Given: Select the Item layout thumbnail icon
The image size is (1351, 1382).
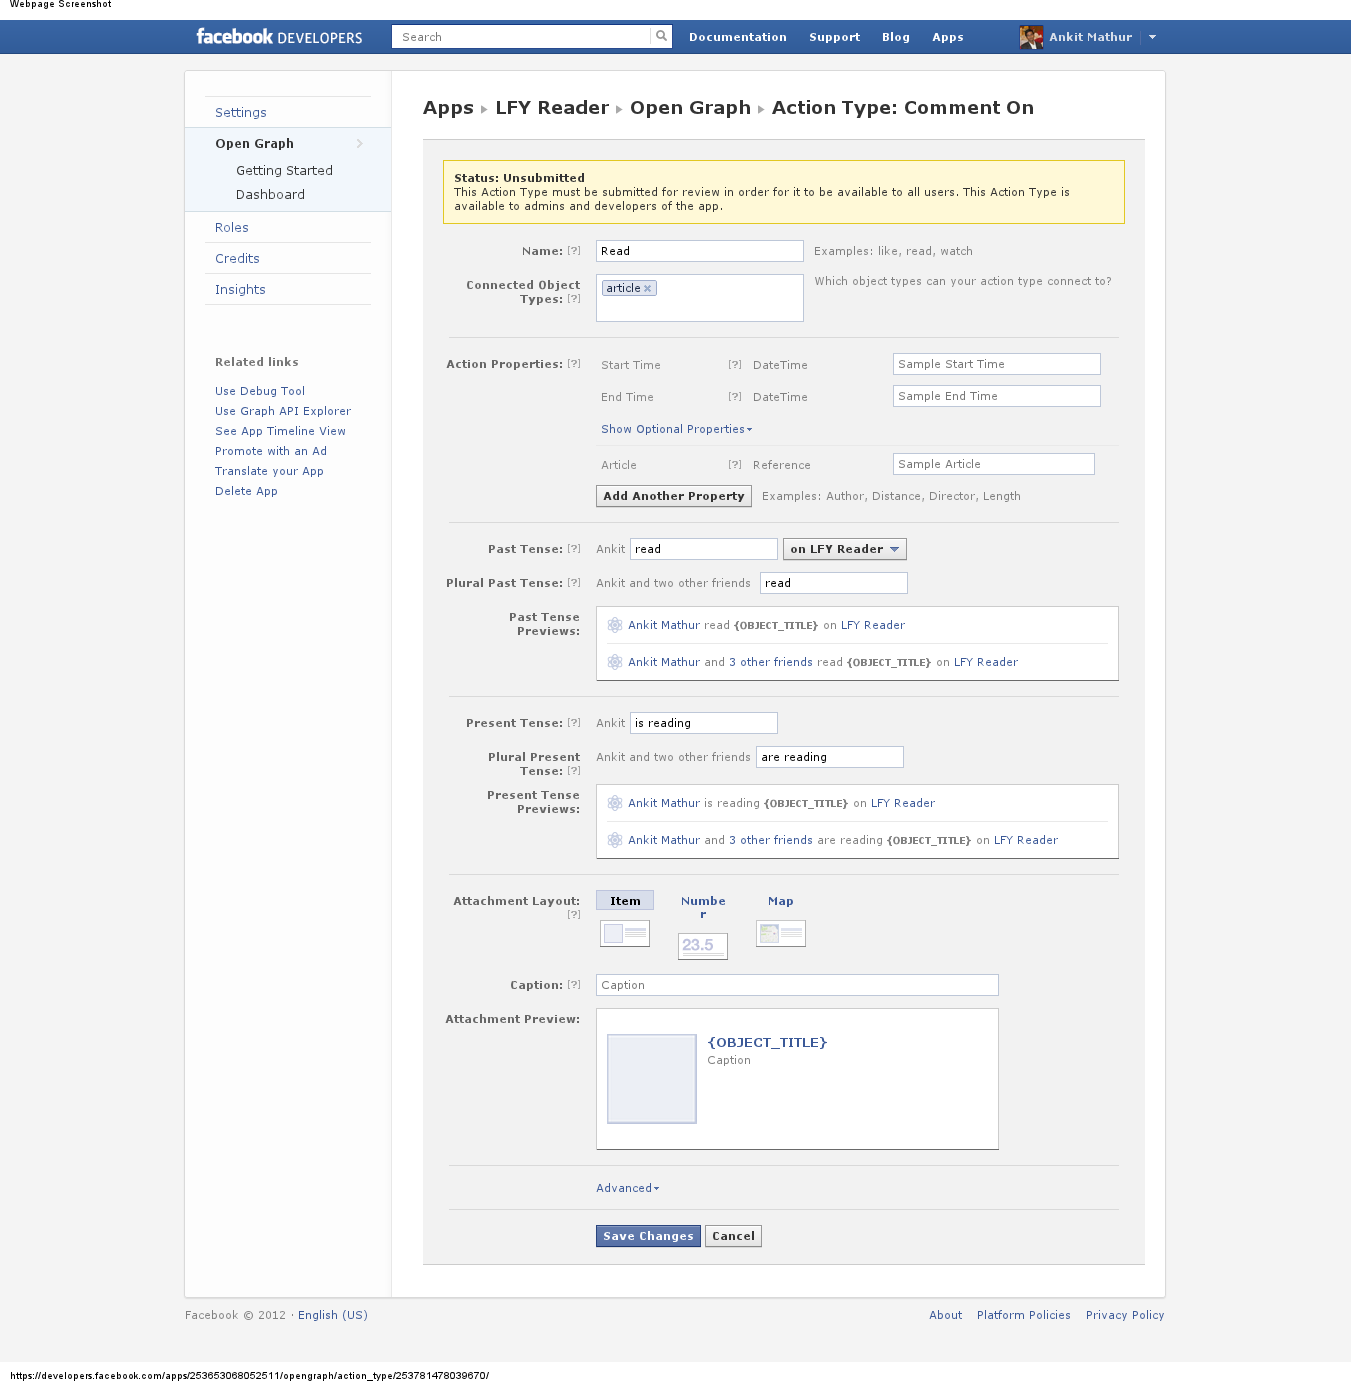Looking at the screenshot, I should click(625, 933).
